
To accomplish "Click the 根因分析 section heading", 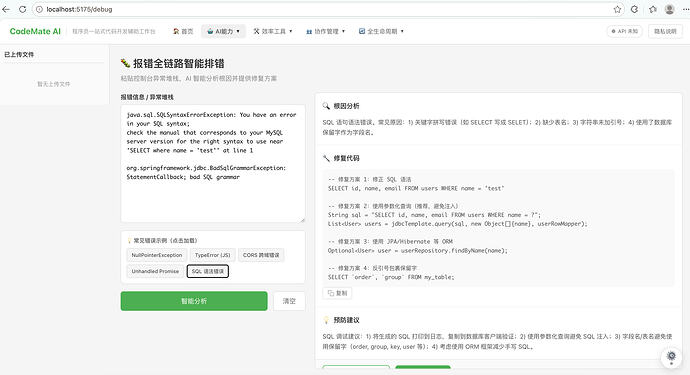I will (346, 106).
